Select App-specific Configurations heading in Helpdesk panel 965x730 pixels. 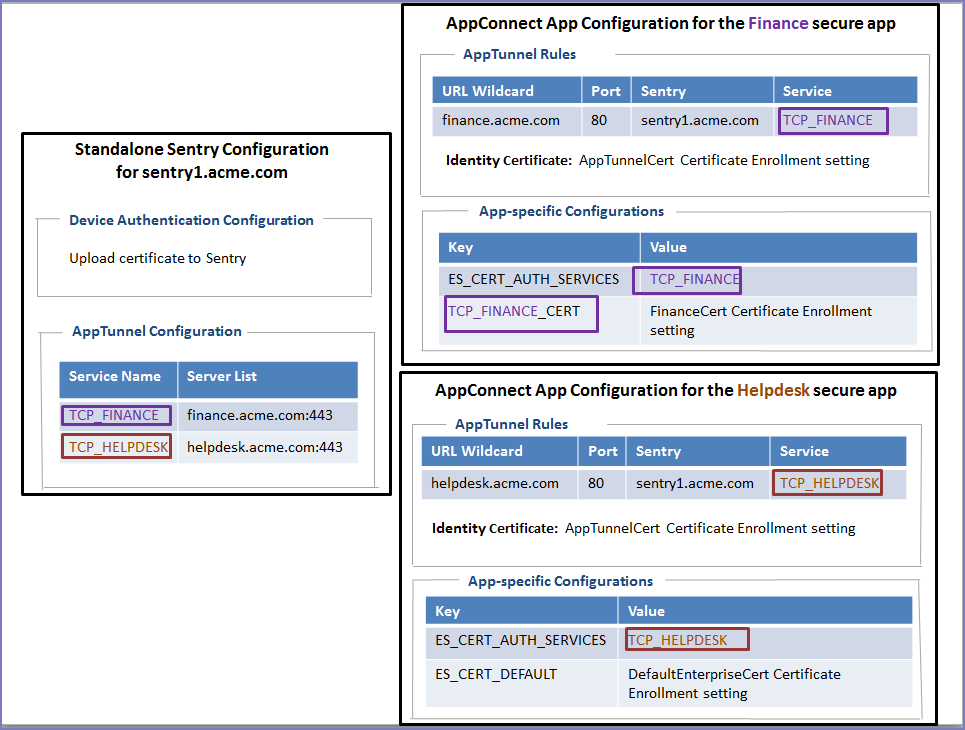[561, 581]
